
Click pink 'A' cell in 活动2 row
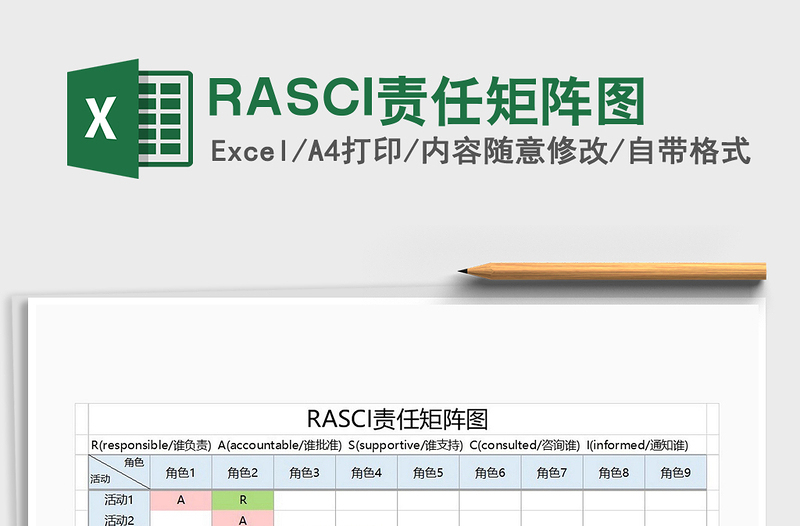coord(243,519)
